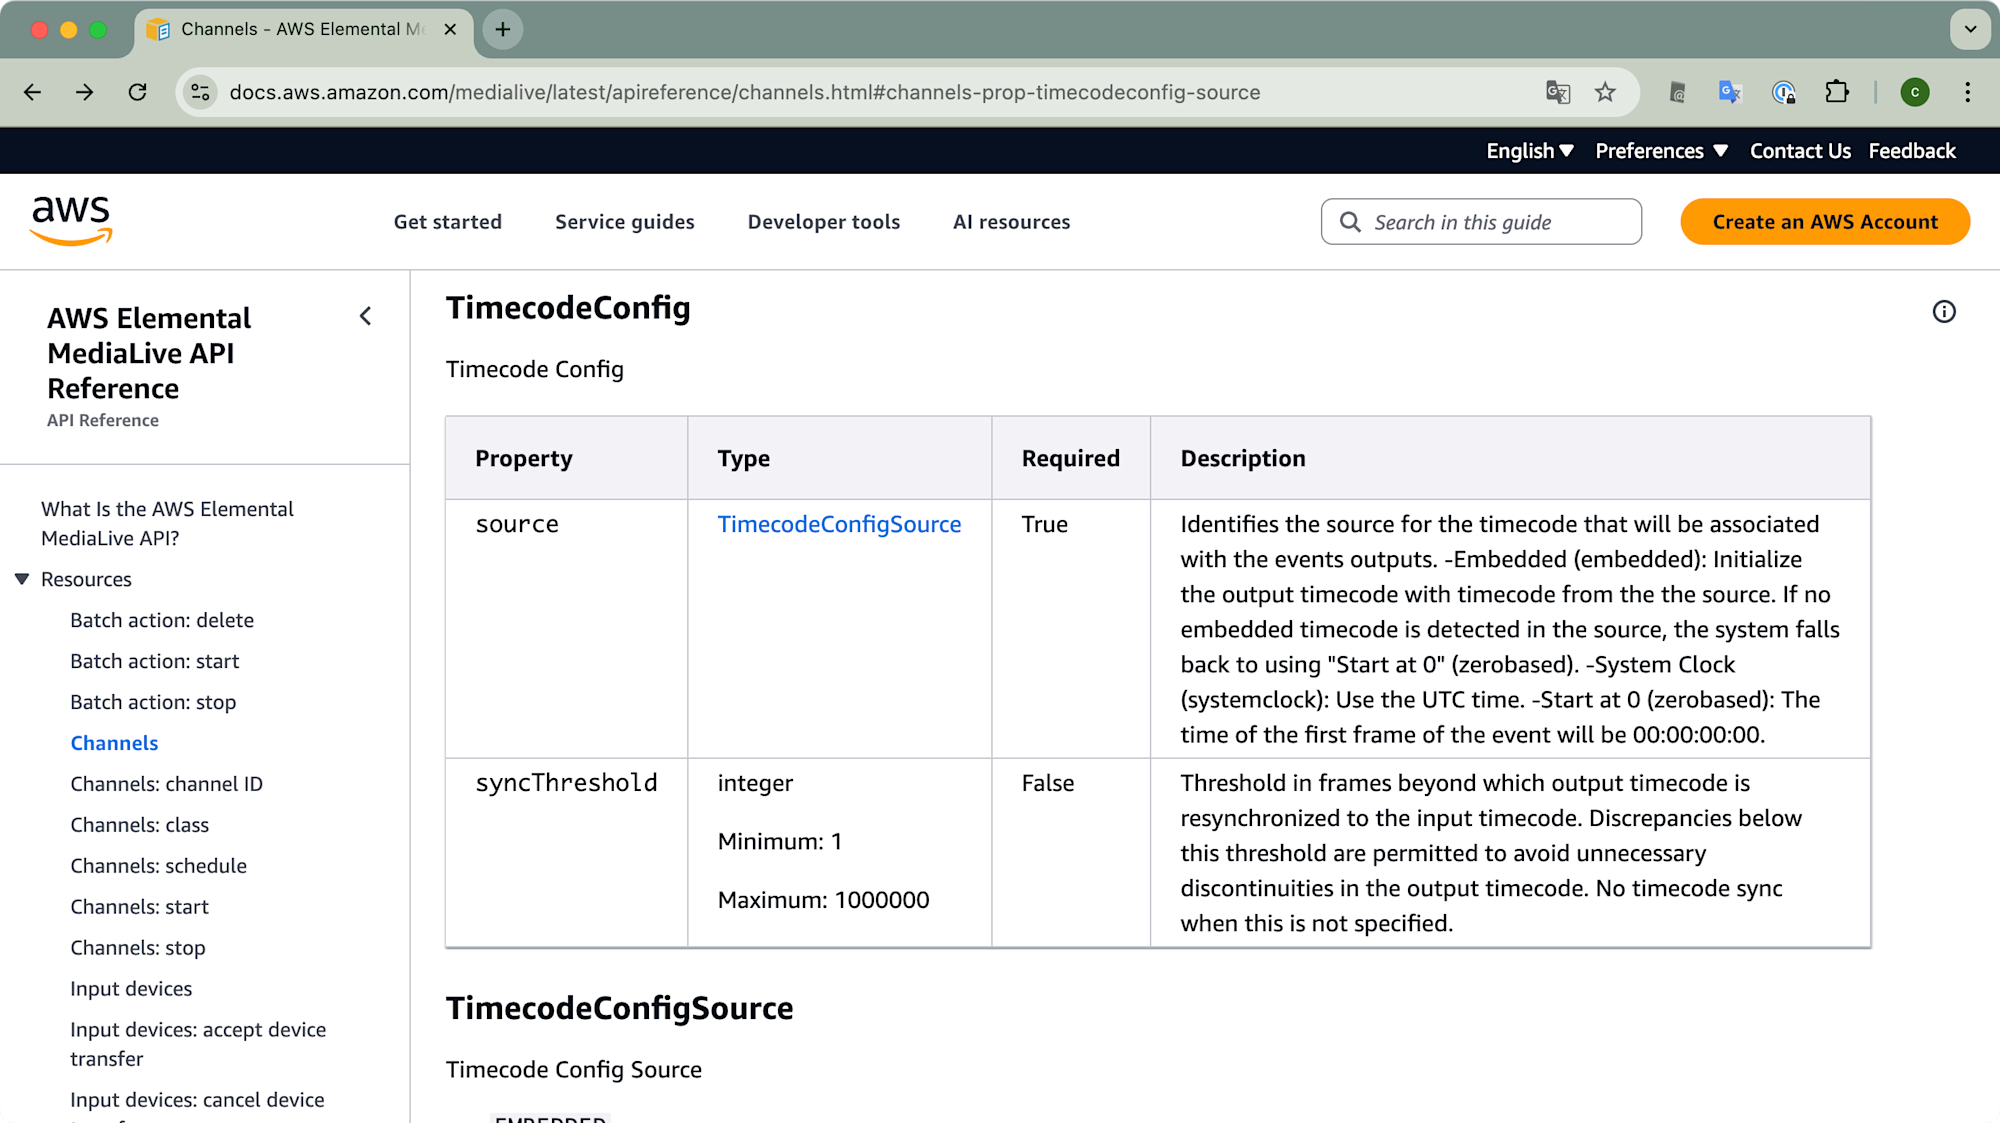This screenshot has width=2000, height=1123.
Task: Open Channels: channel ID page
Action: pyautogui.click(x=167, y=784)
